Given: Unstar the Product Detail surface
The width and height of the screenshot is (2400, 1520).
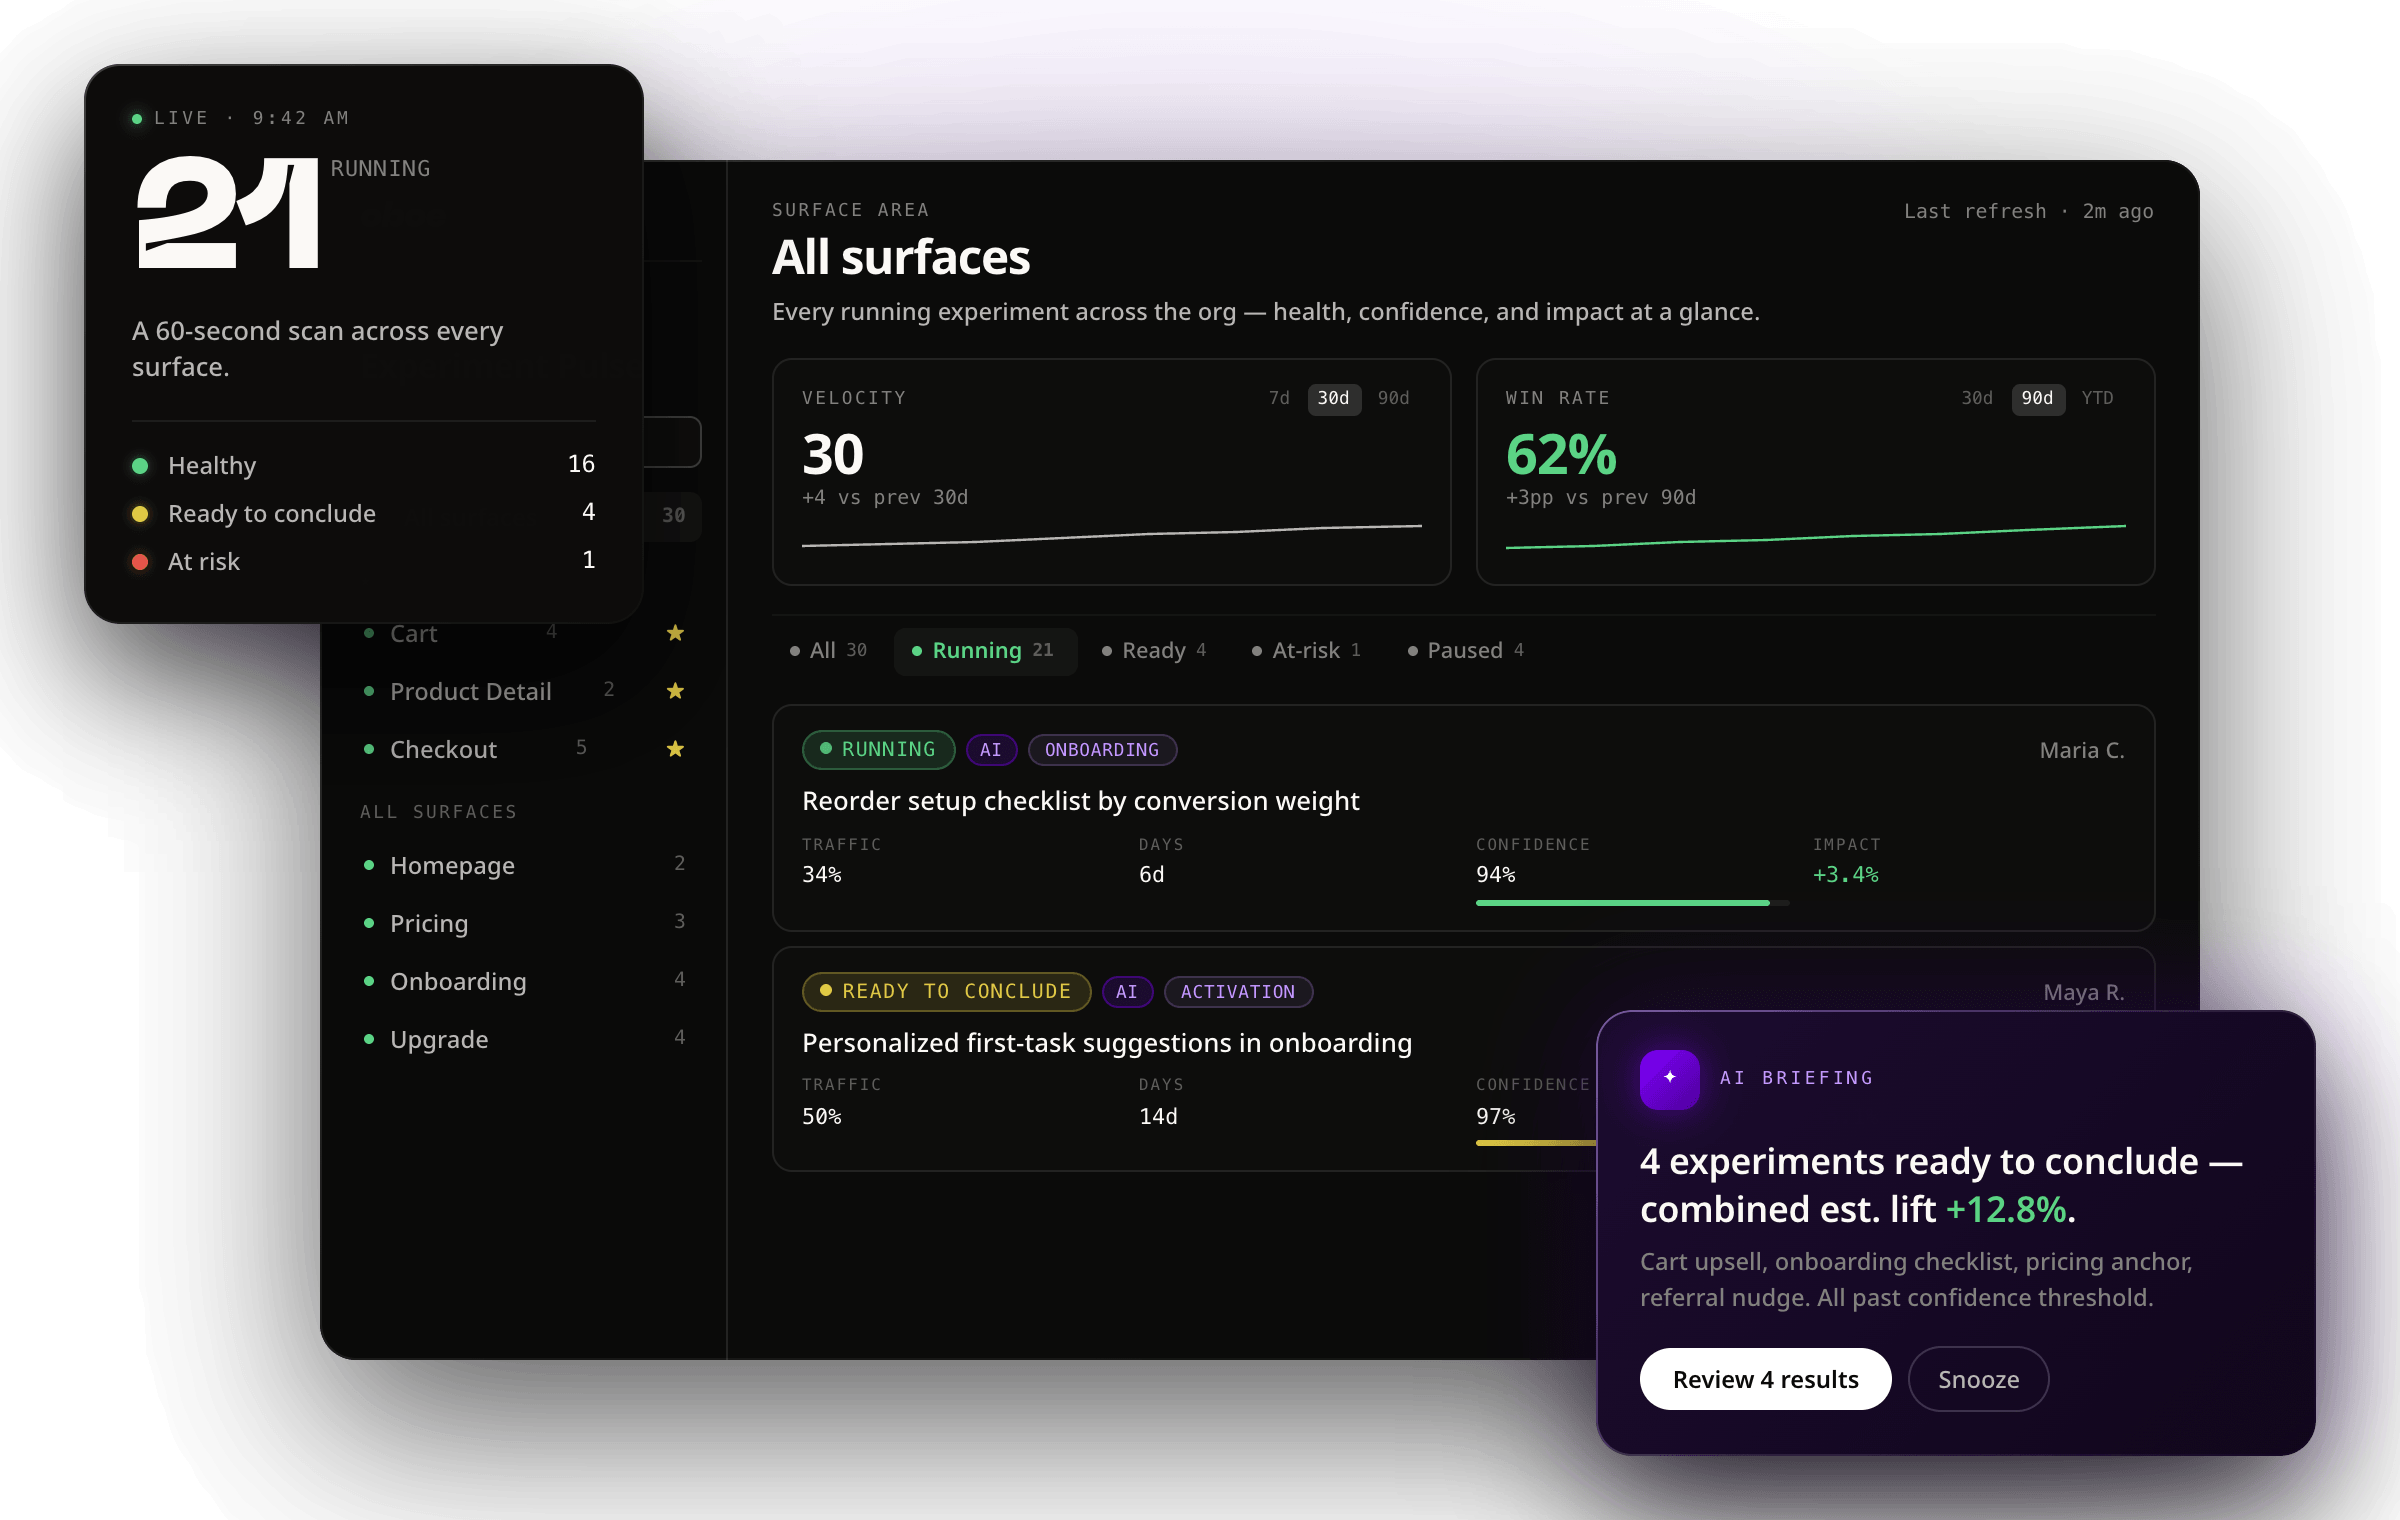Looking at the screenshot, I should (675, 691).
